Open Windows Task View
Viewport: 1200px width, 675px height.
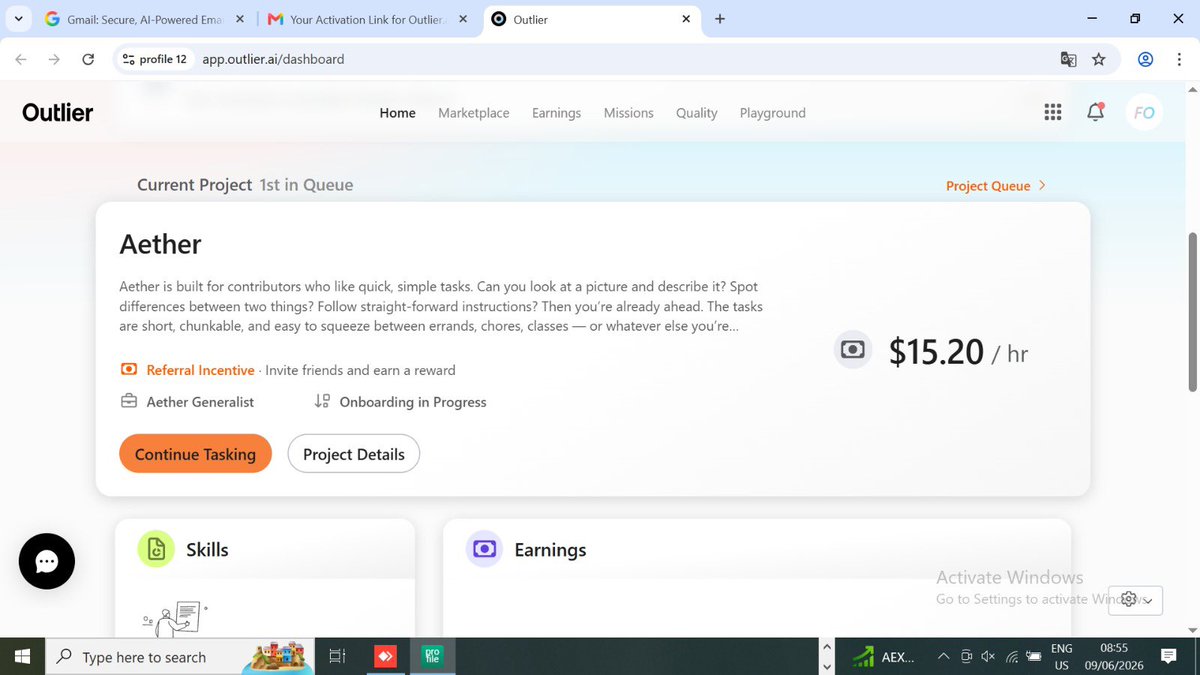point(338,657)
